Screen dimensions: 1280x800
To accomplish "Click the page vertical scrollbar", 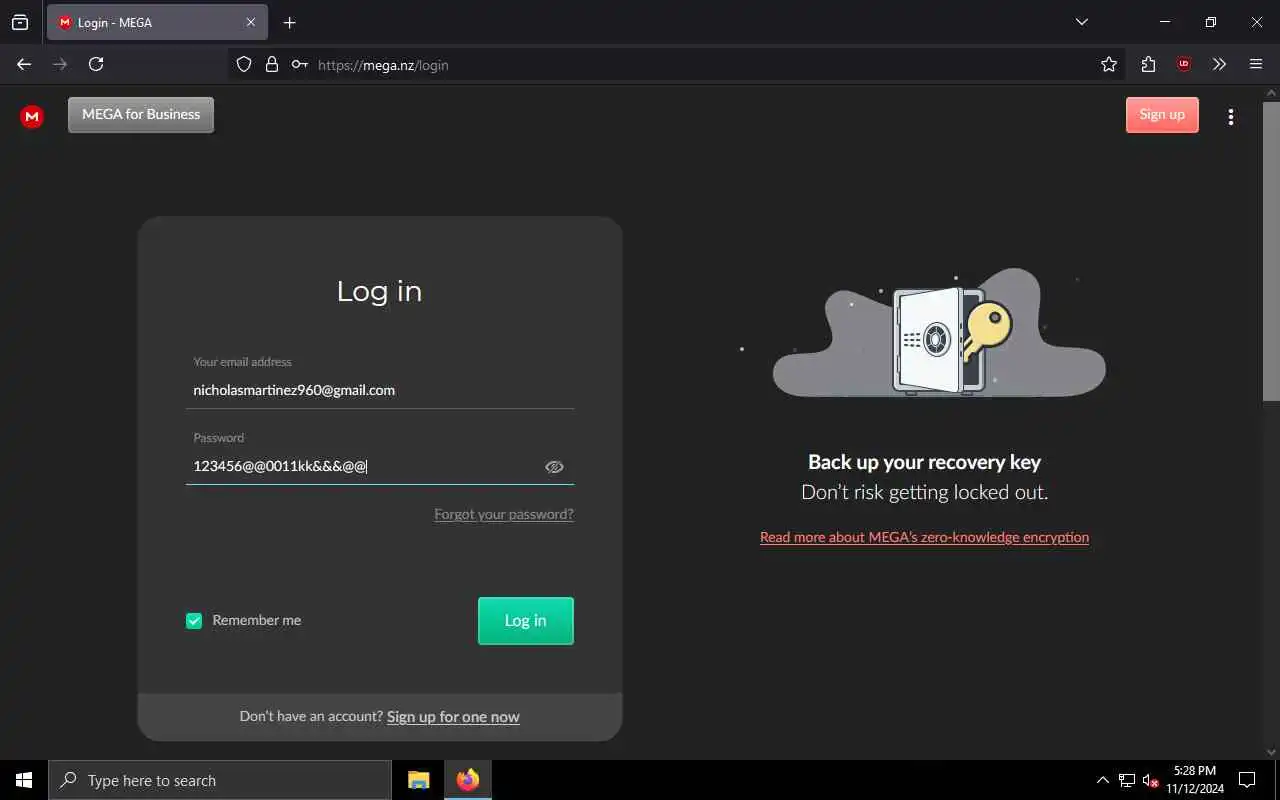I will point(1271,250).
